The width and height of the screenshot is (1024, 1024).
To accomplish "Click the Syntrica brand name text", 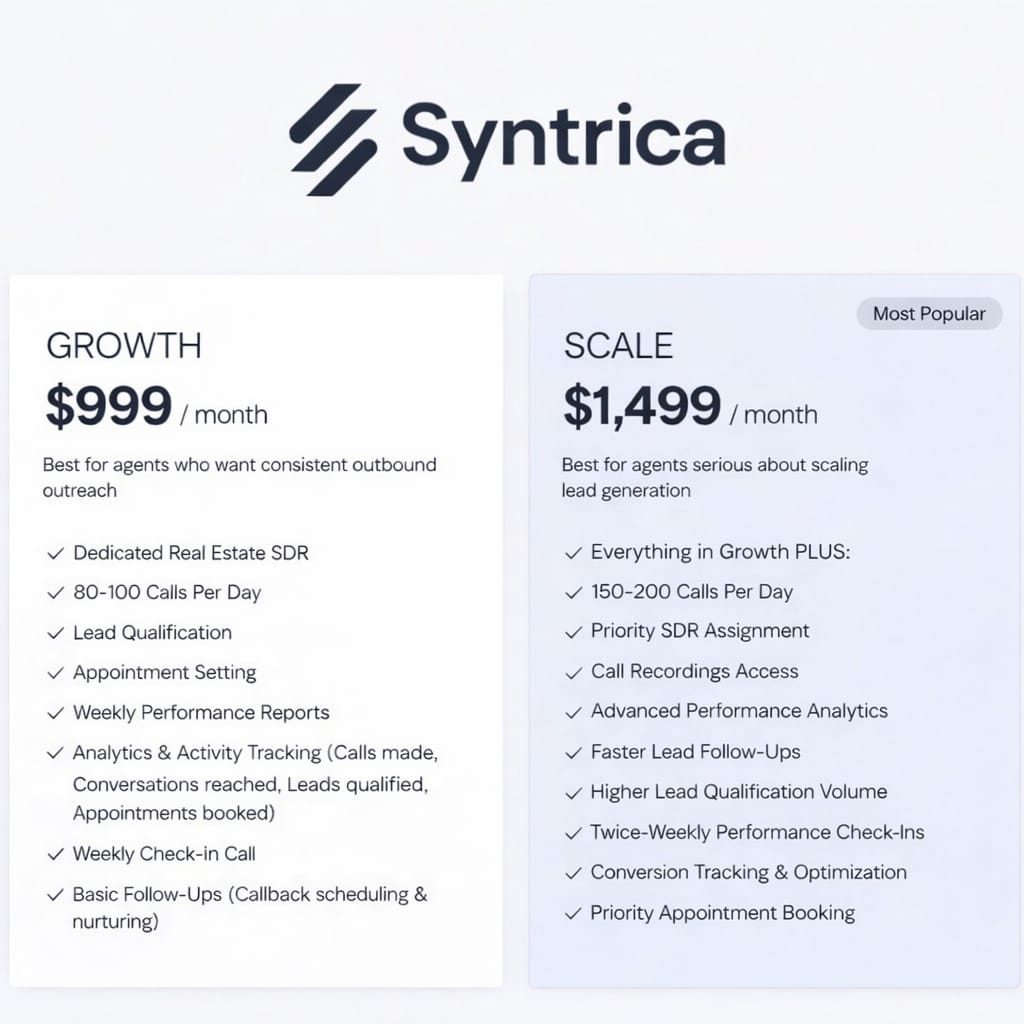I will pyautogui.click(x=564, y=136).
